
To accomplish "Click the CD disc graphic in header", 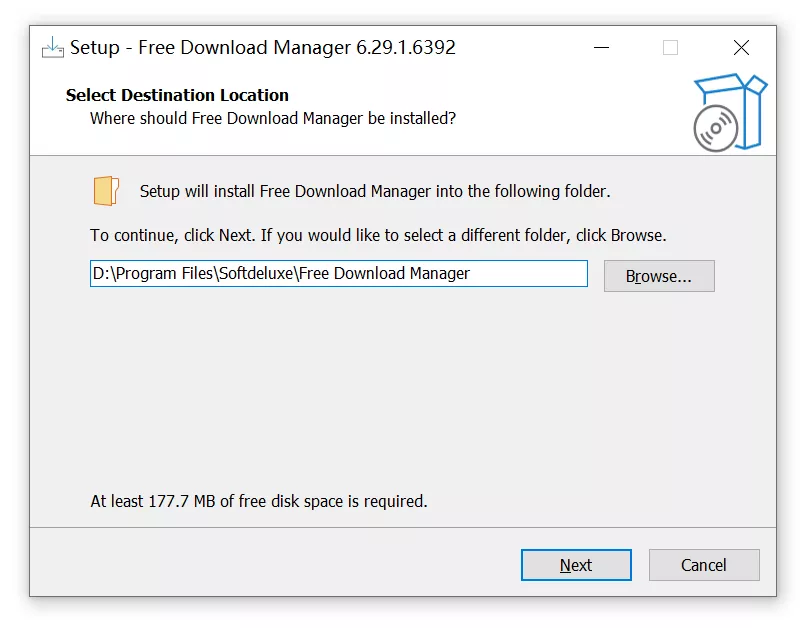I will tap(715, 129).
